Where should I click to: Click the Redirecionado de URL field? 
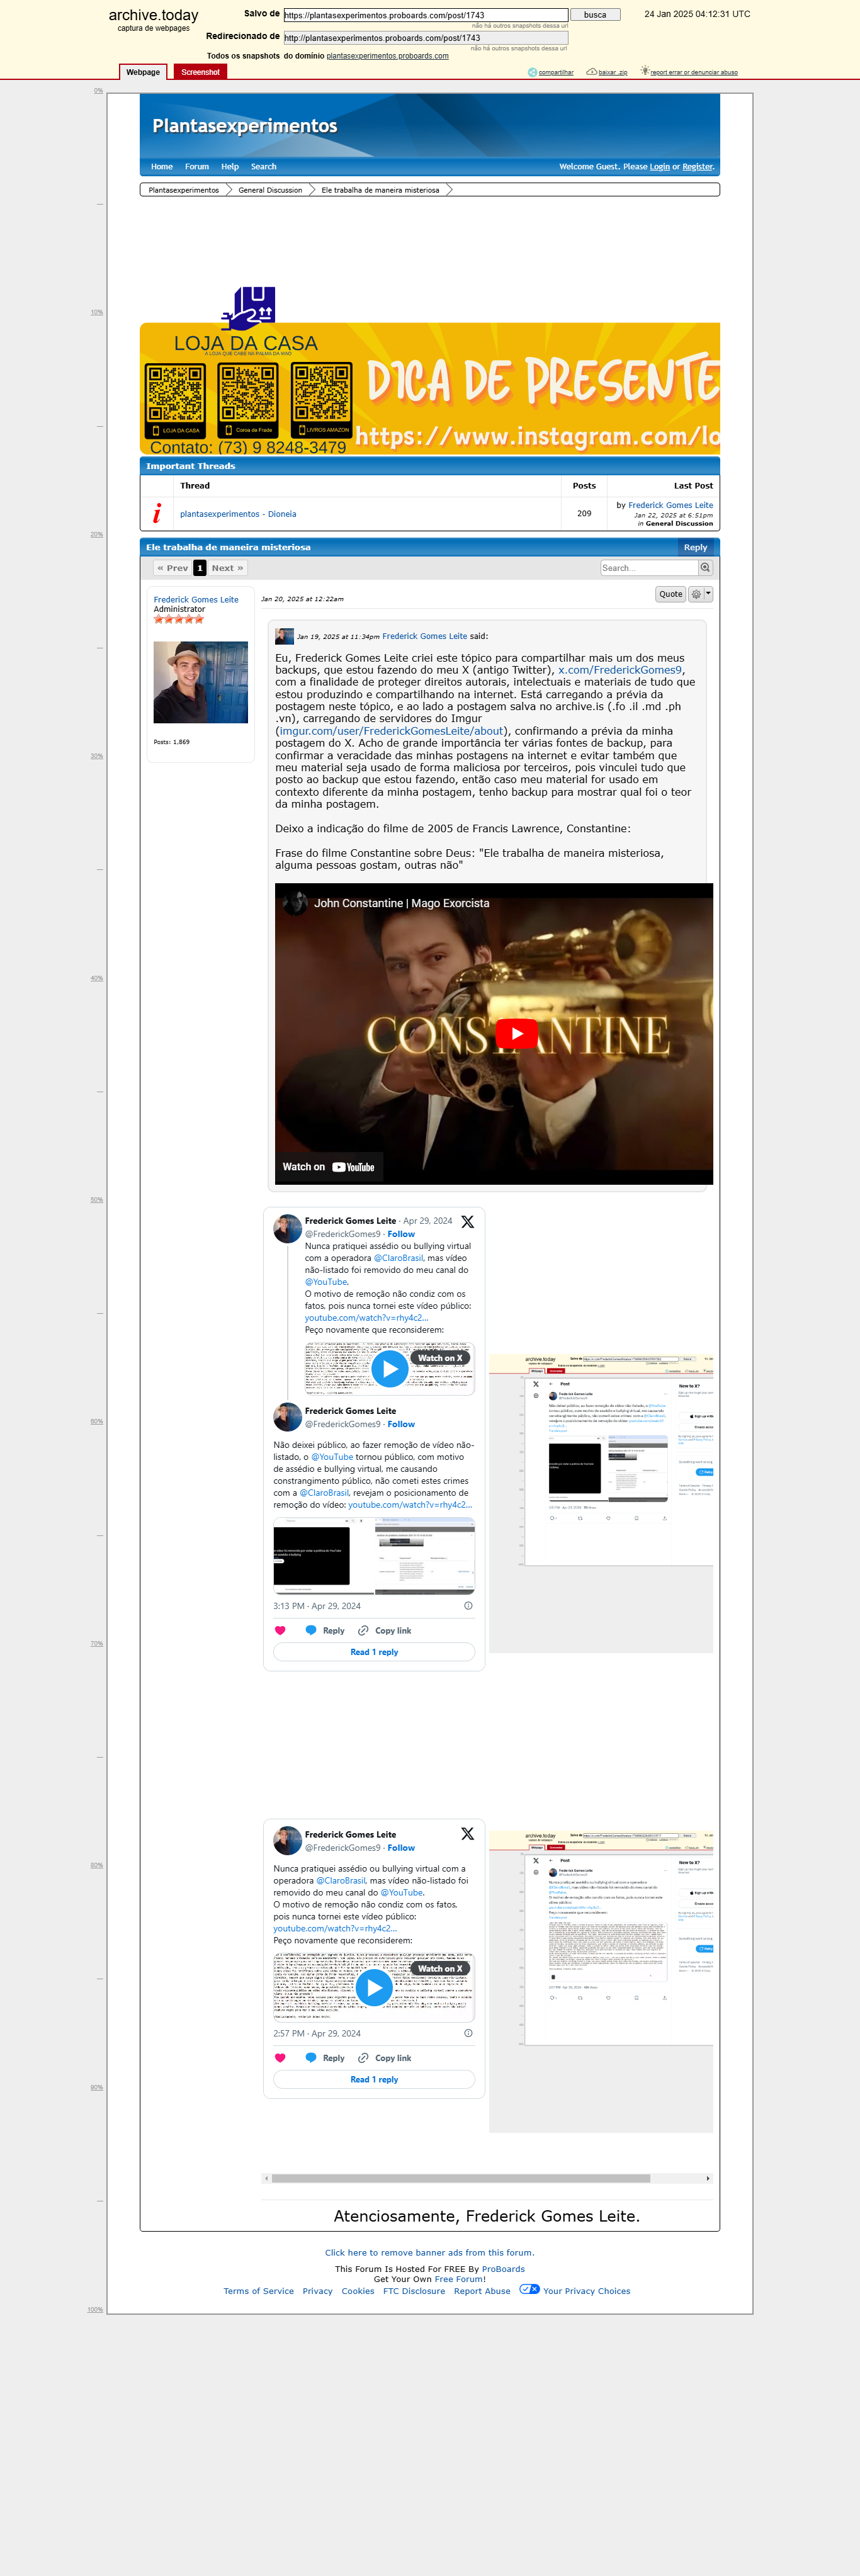425,38
